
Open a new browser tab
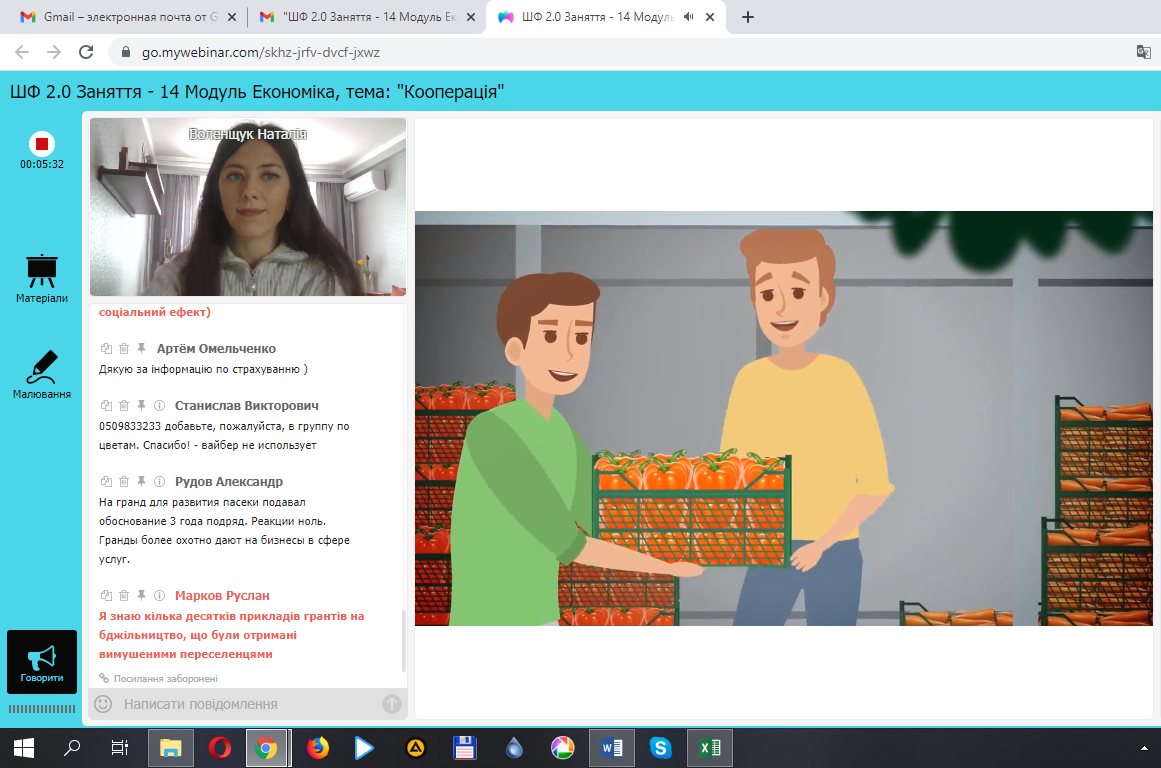tap(747, 17)
